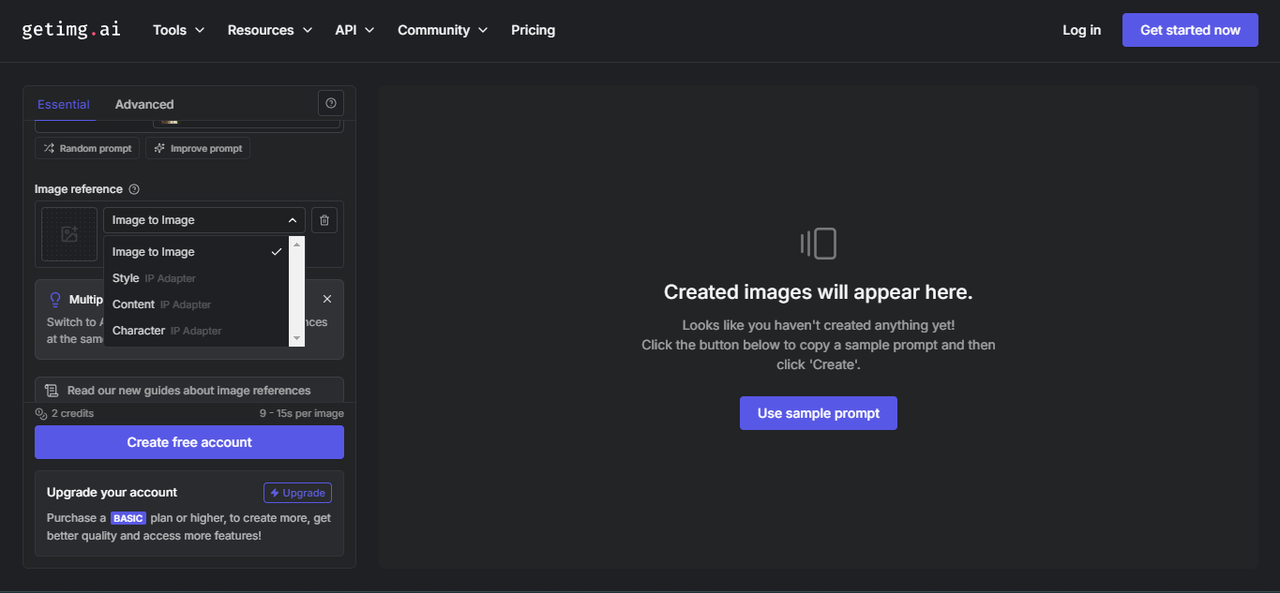Delete the image reference with trash icon
1280x593 pixels.
pos(324,220)
